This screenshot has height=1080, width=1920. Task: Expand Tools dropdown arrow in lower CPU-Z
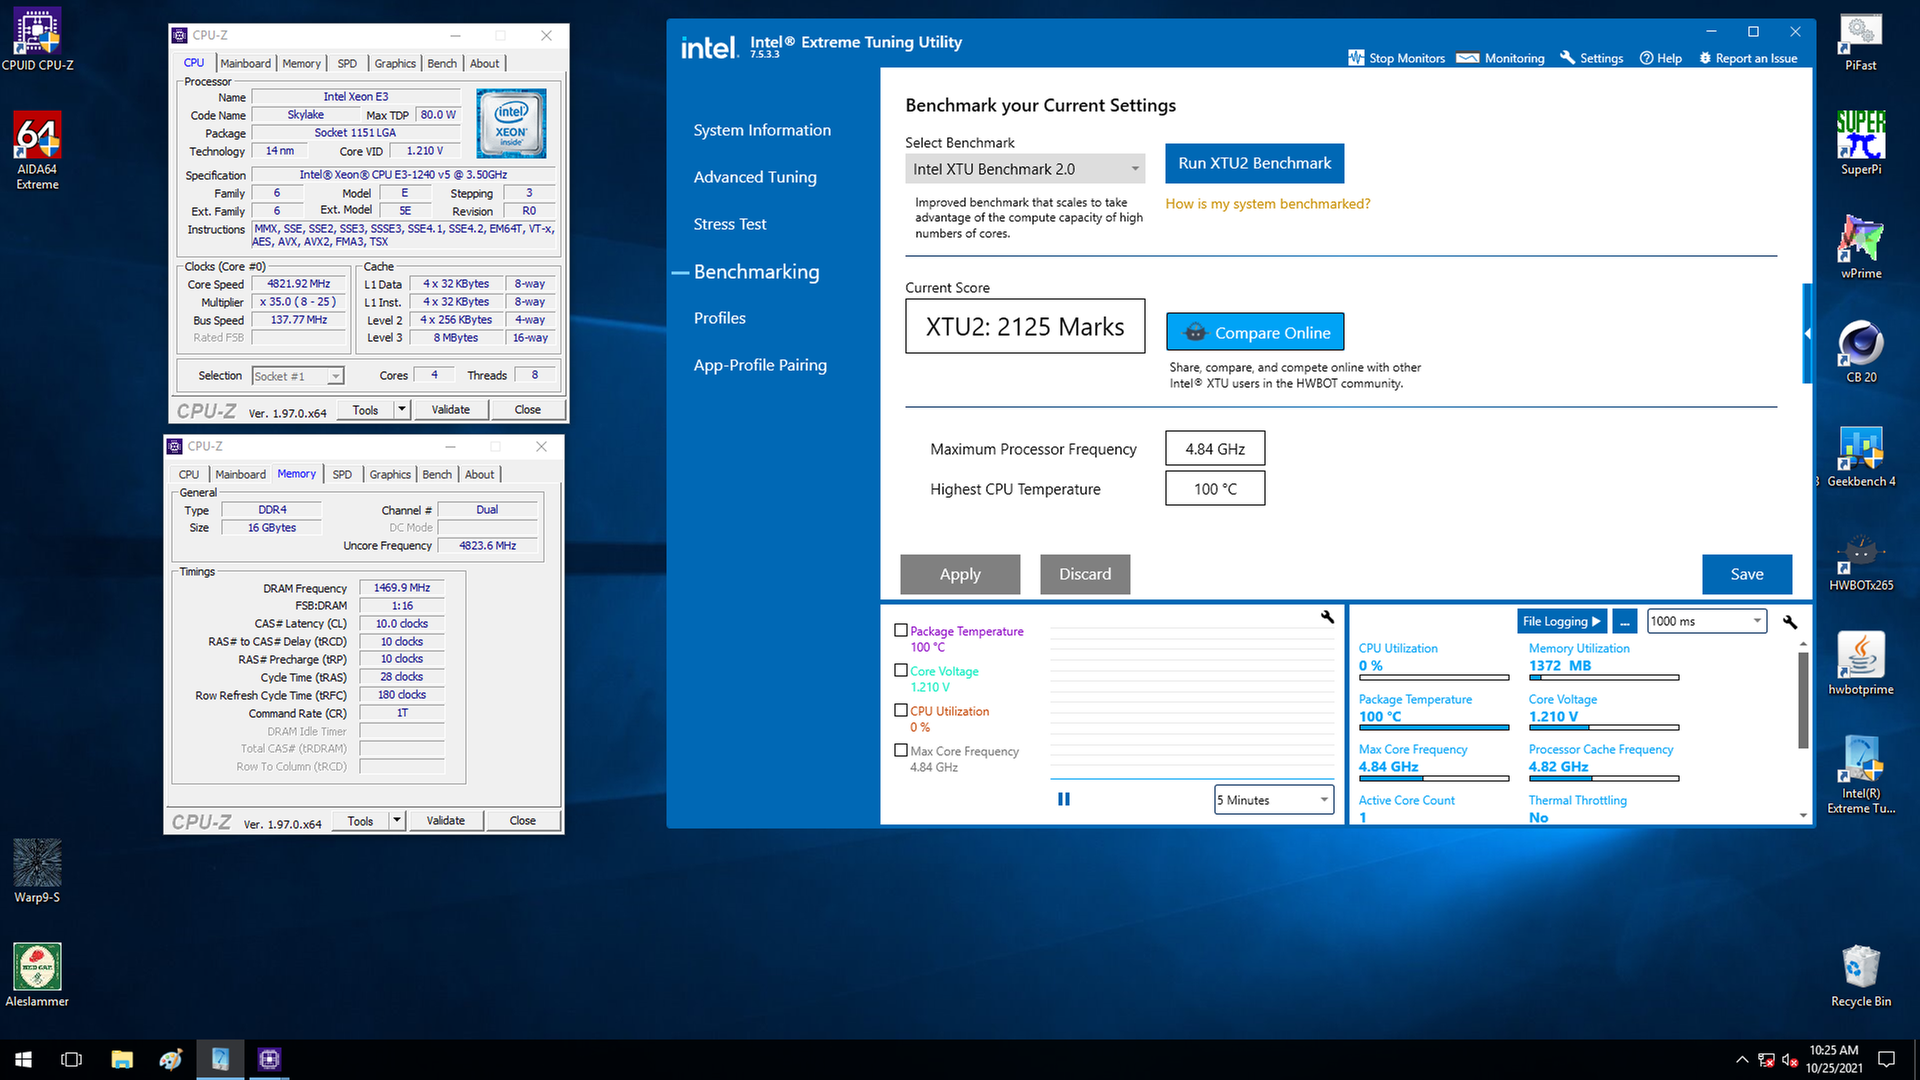click(396, 820)
